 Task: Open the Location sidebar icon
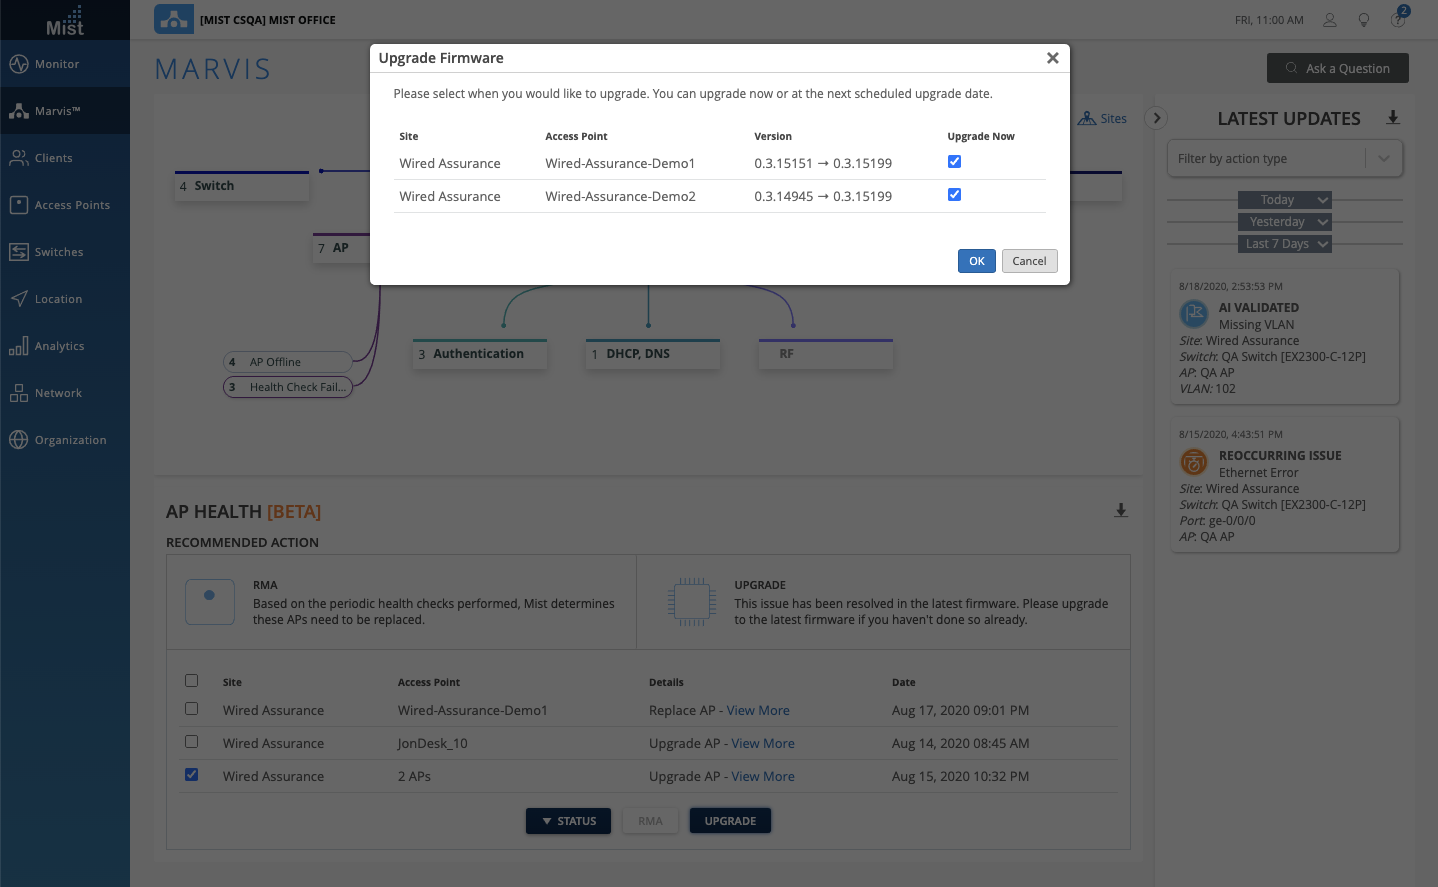pos(19,299)
